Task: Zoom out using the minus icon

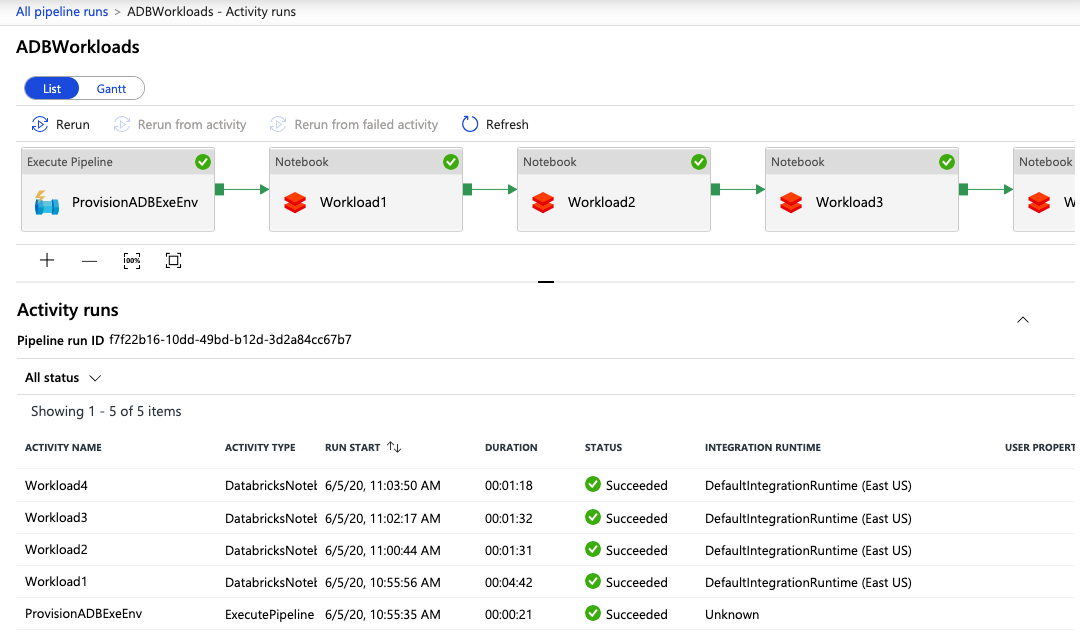Action: [x=89, y=260]
